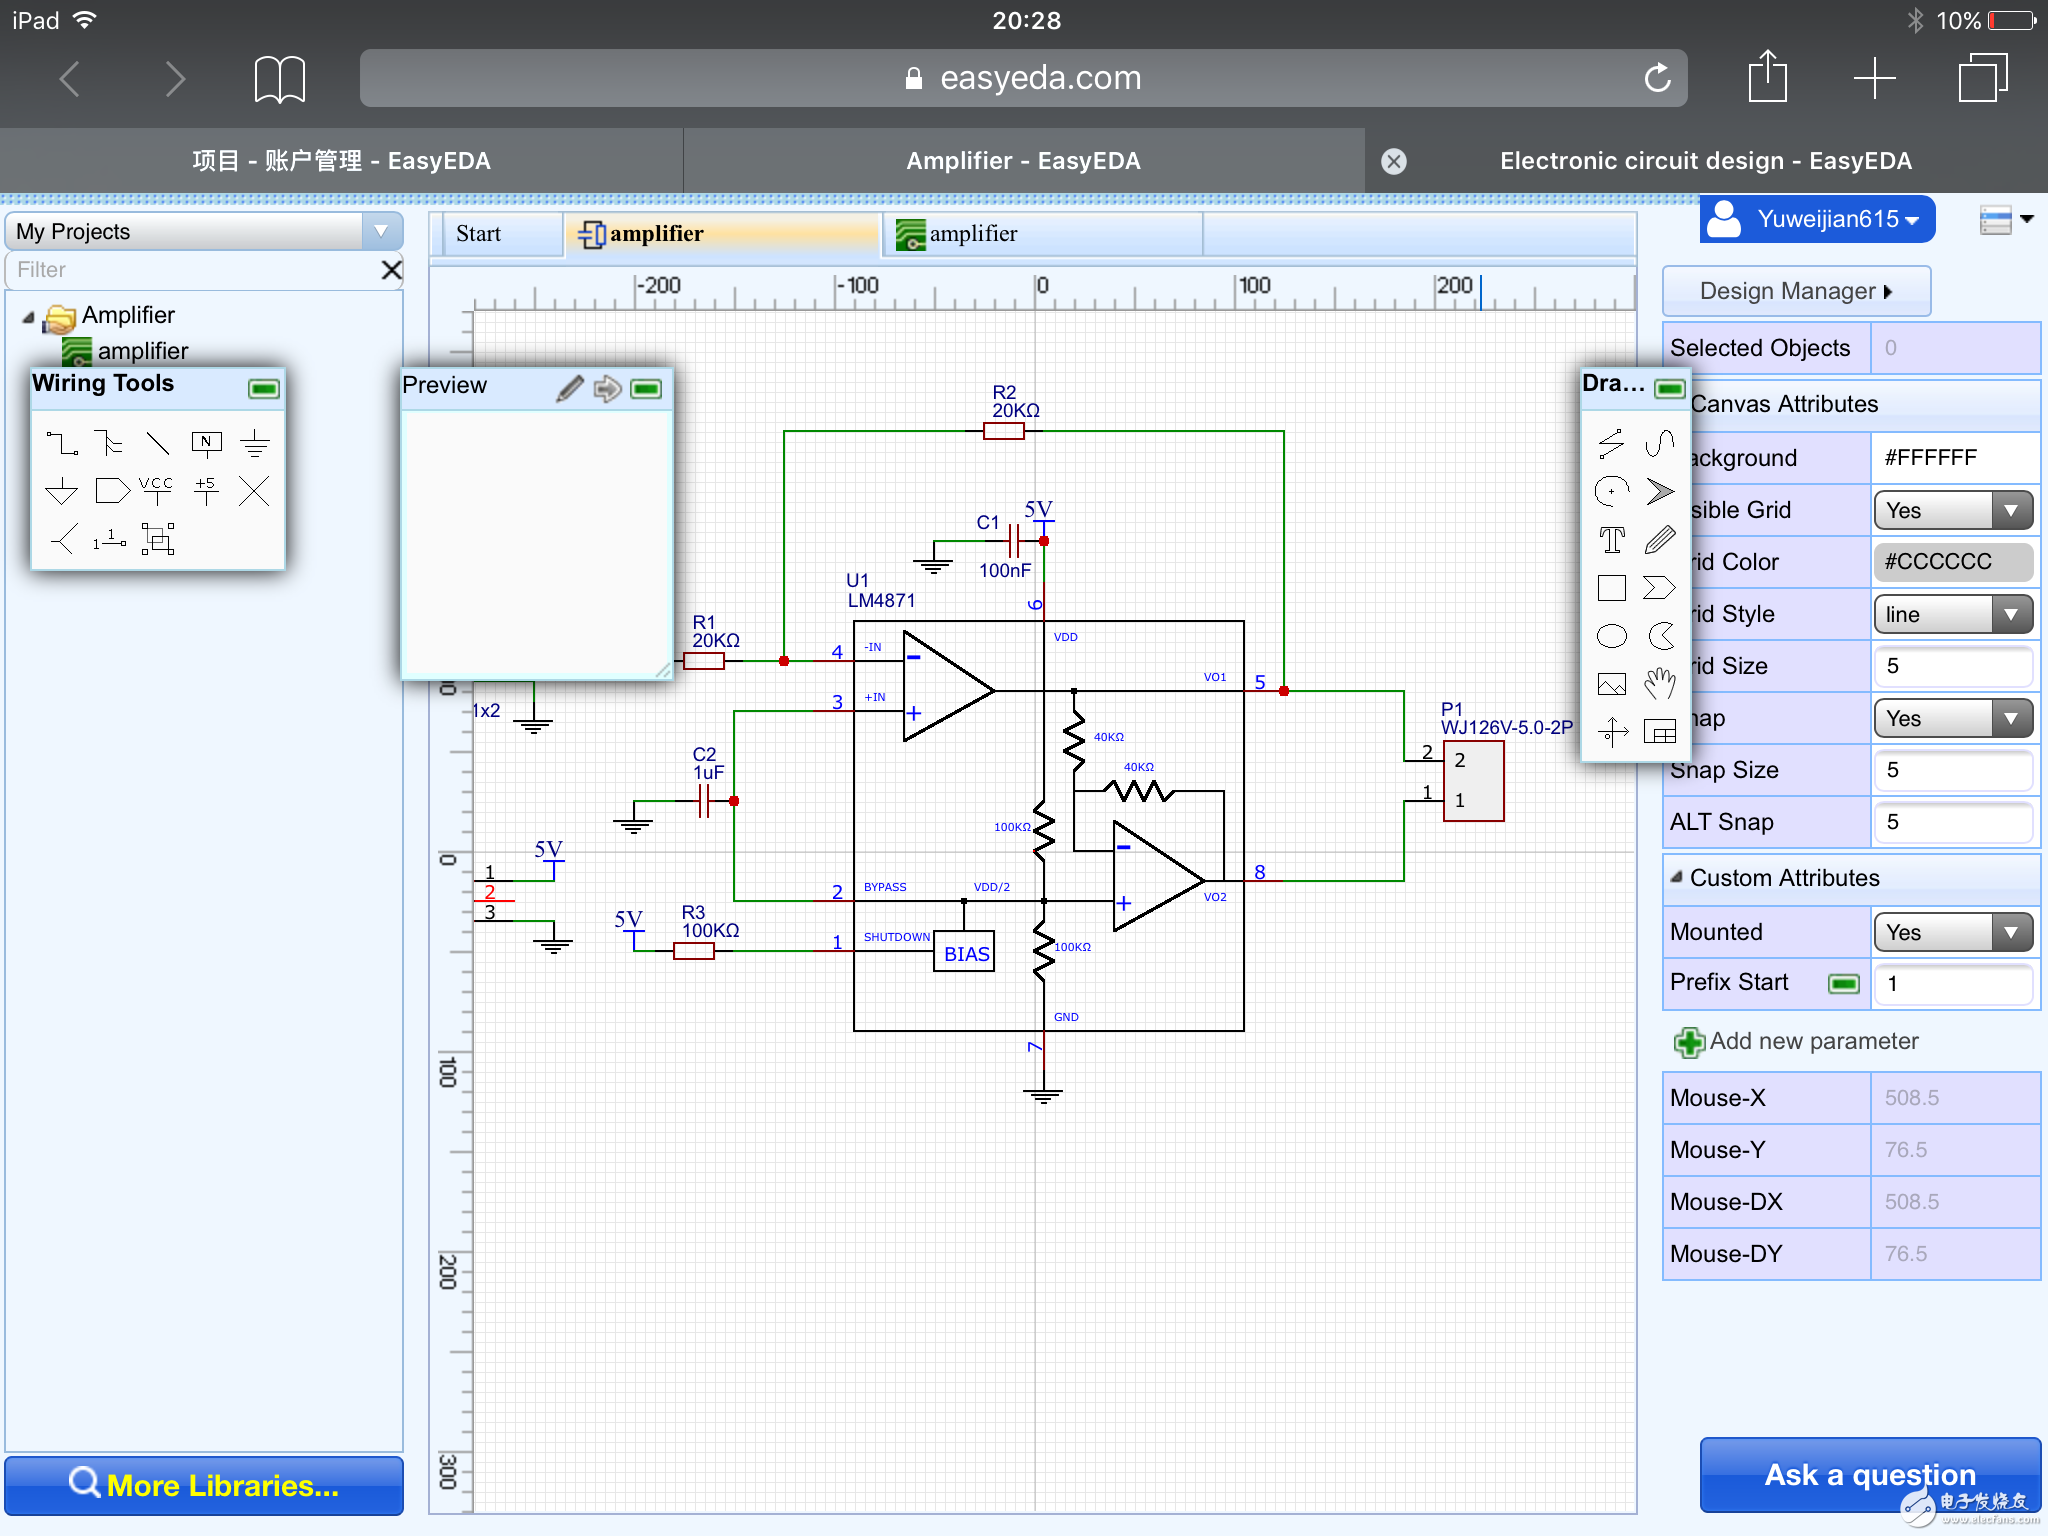Viewport: 2048px width, 1536px height.
Task: Minimize the Wiring Tools panel
Action: coord(264,388)
